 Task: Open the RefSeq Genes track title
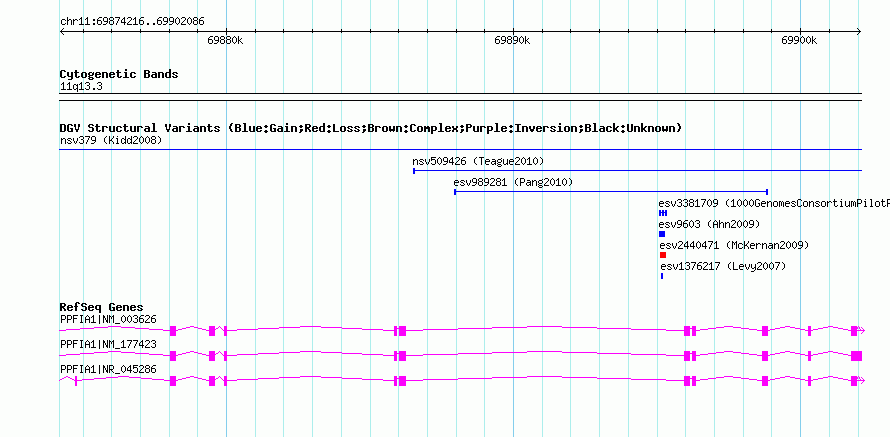[x=102, y=308]
